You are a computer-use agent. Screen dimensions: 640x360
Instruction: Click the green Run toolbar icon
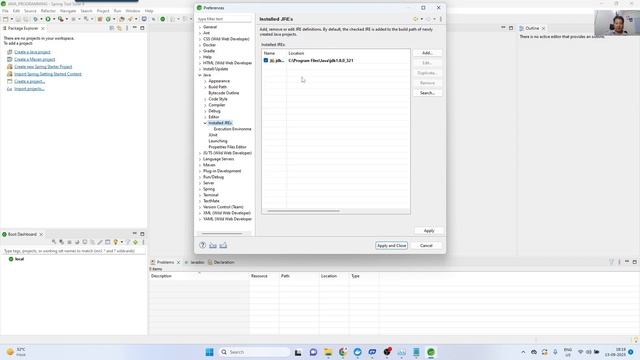(x=48, y=19)
